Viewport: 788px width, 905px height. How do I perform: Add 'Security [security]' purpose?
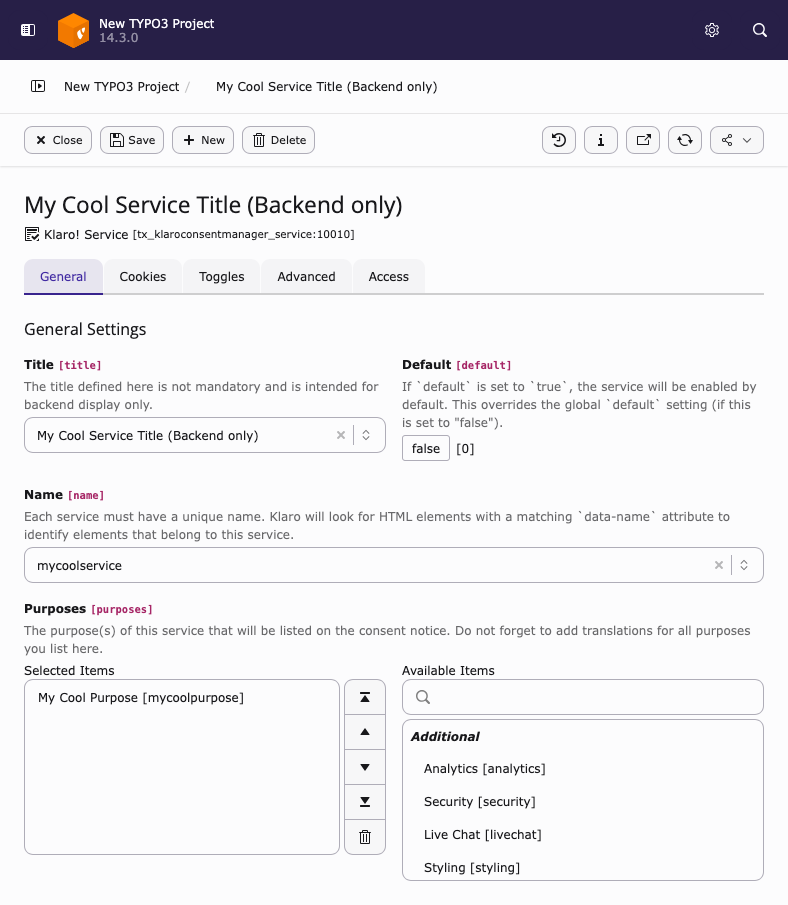pyautogui.click(x=480, y=802)
